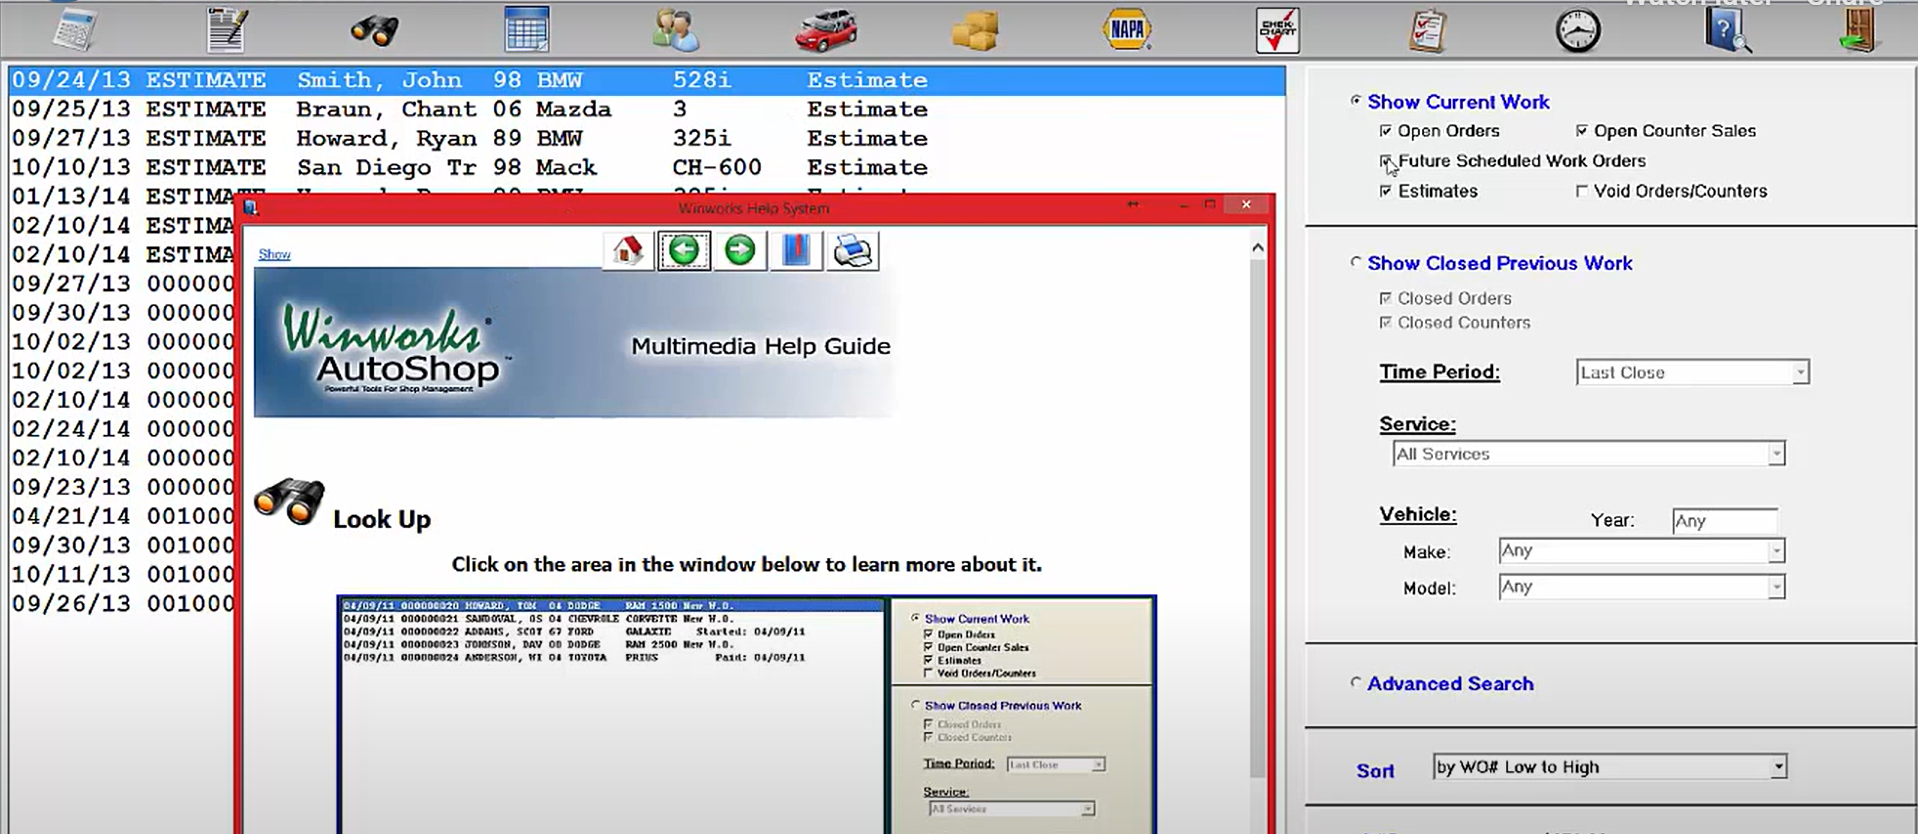Toggle the Open Counter Sales checkbox
Viewport: 1918px width, 834px height.
(x=1581, y=131)
